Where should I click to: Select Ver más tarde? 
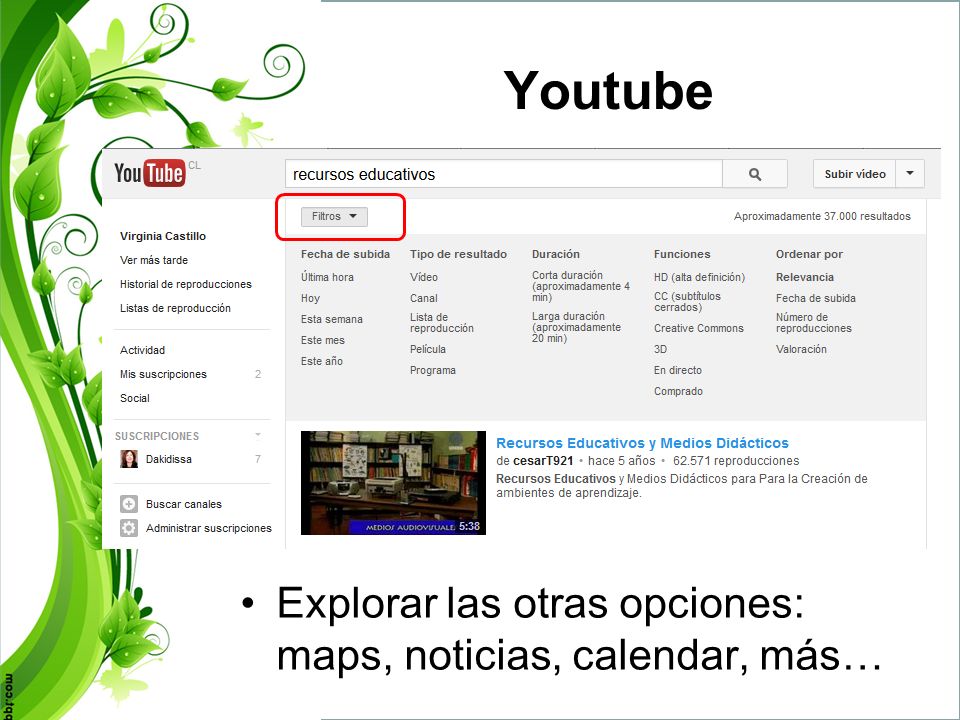[154, 260]
